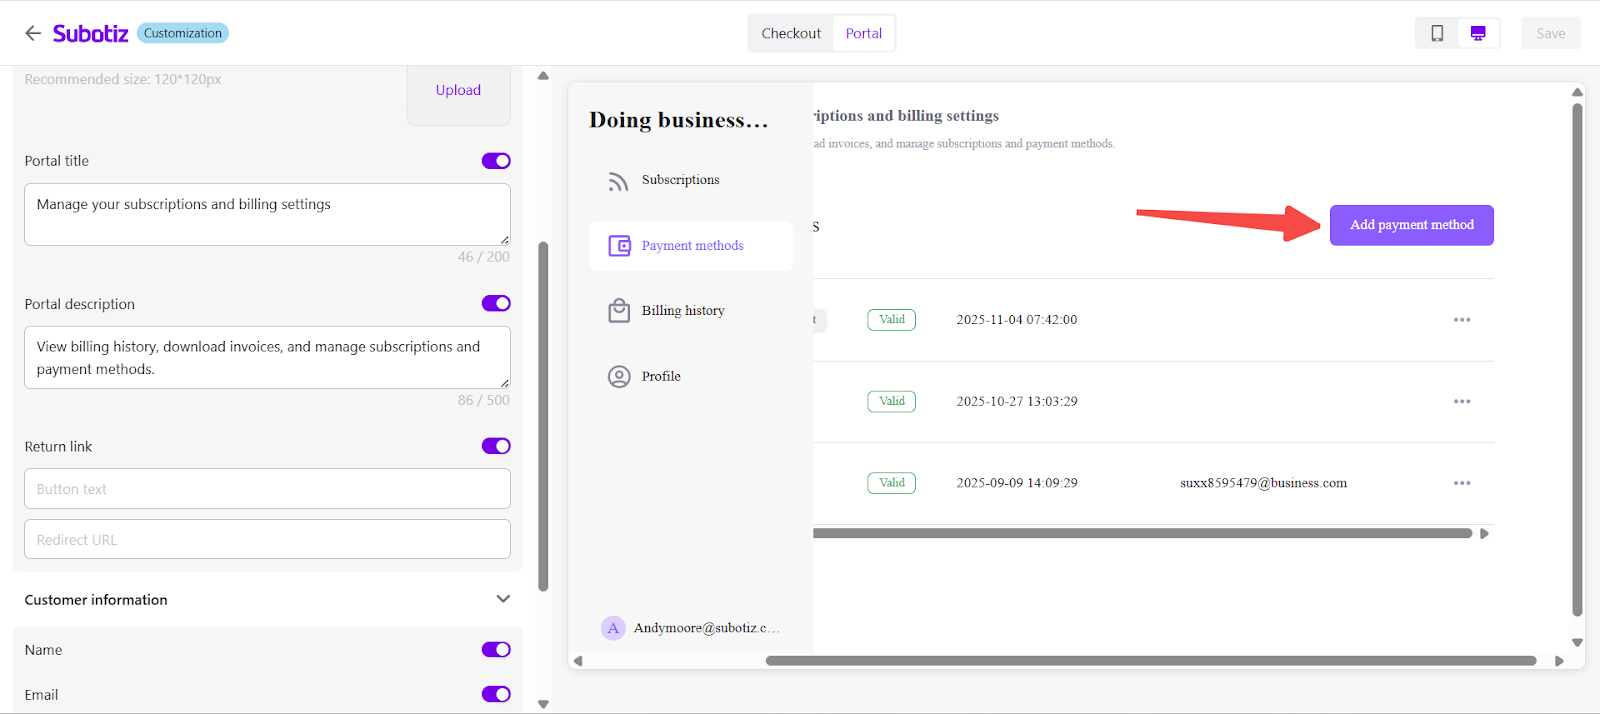
Task: Open Payment methods in portal sidebar
Action: [x=692, y=246]
